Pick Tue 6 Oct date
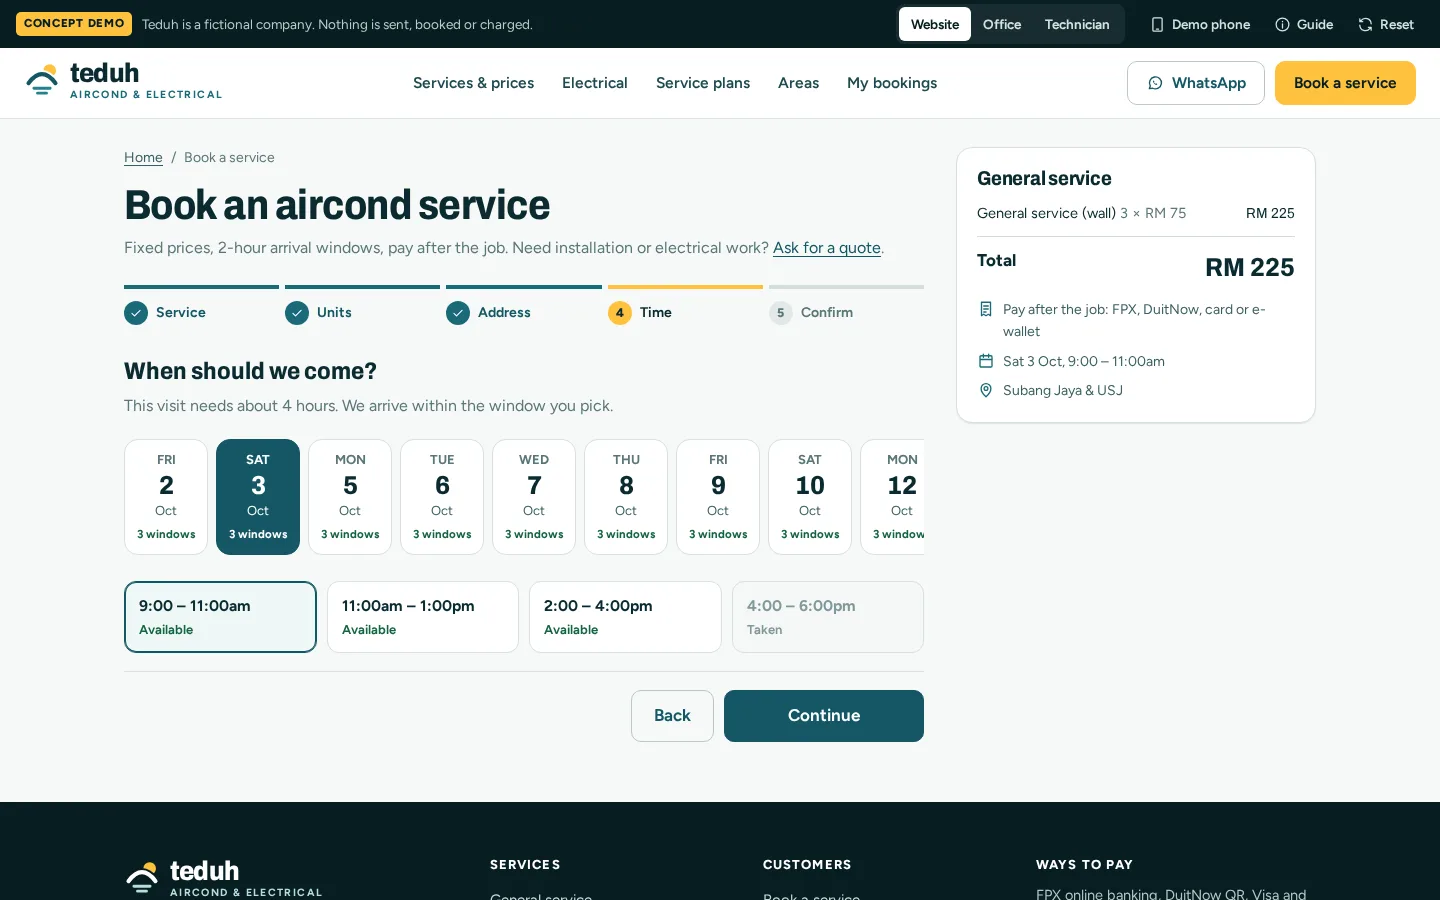Viewport: 1440px width, 900px height. coord(442,497)
